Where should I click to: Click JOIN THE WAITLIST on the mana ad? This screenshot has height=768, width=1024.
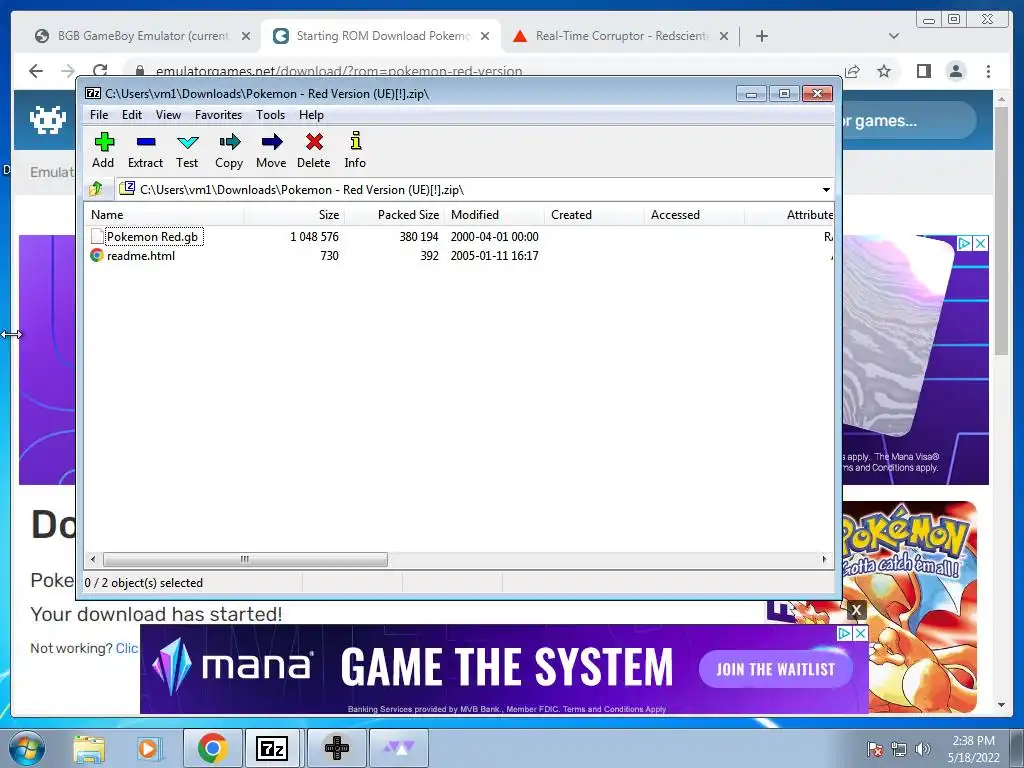pyautogui.click(x=776, y=669)
